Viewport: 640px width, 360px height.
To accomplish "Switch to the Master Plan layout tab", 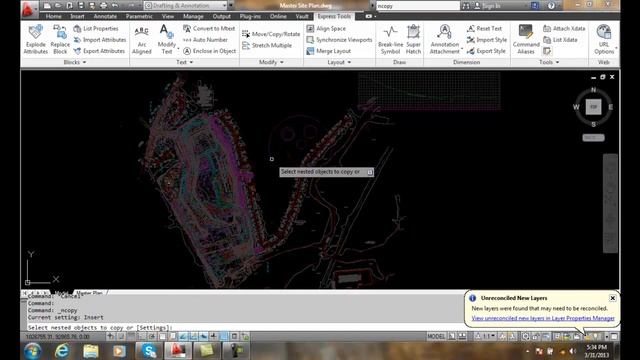I will point(89,293).
